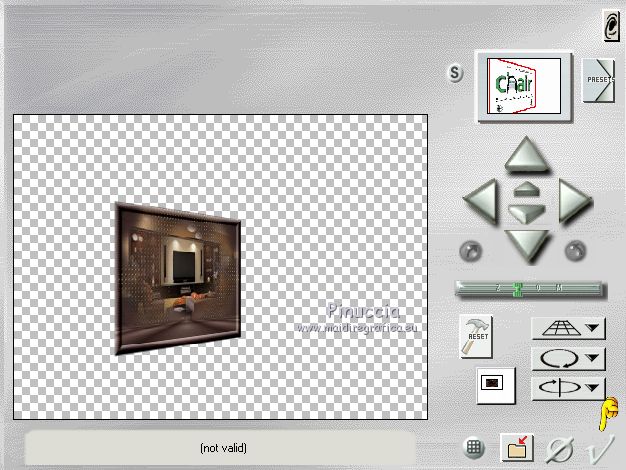The image size is (626, 470).
Task: Click the folder with red arrow icon
Action: (x=517, y=448)
